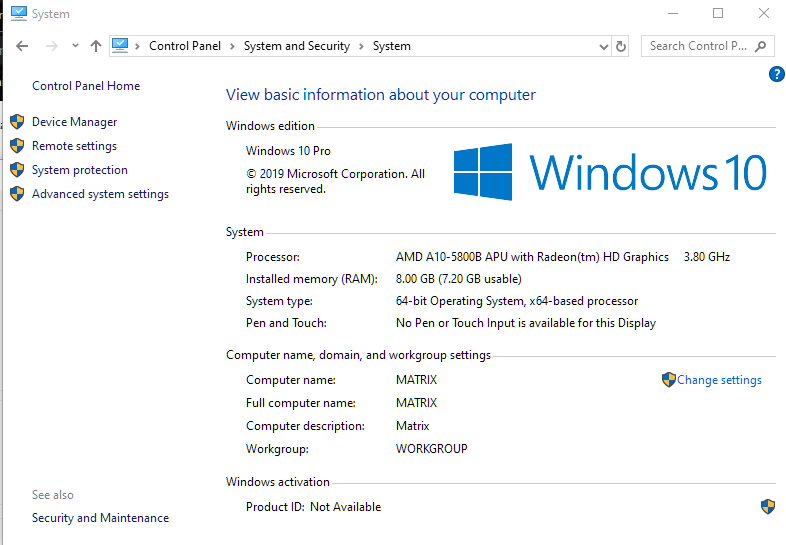Screen dimensions: 786x545
Task: Click the forward navigation arrow
Action: [51, 46]
